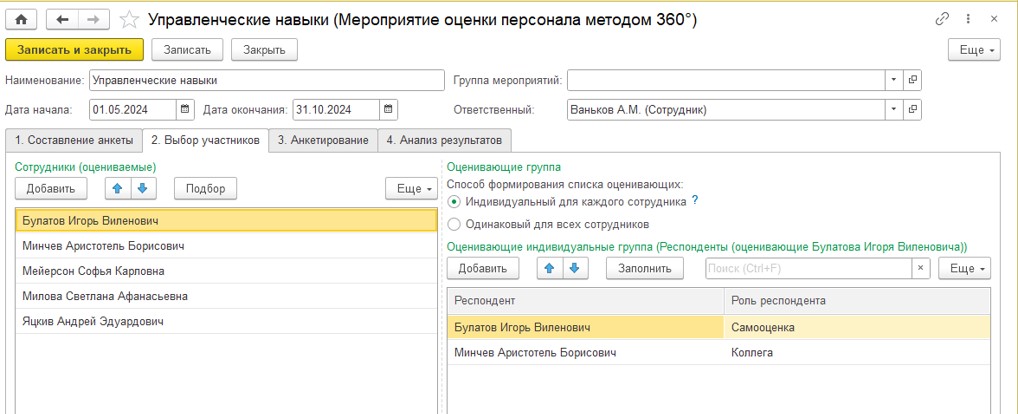
Task: Clear the respondents search field
Action: [x=921, y=268]
